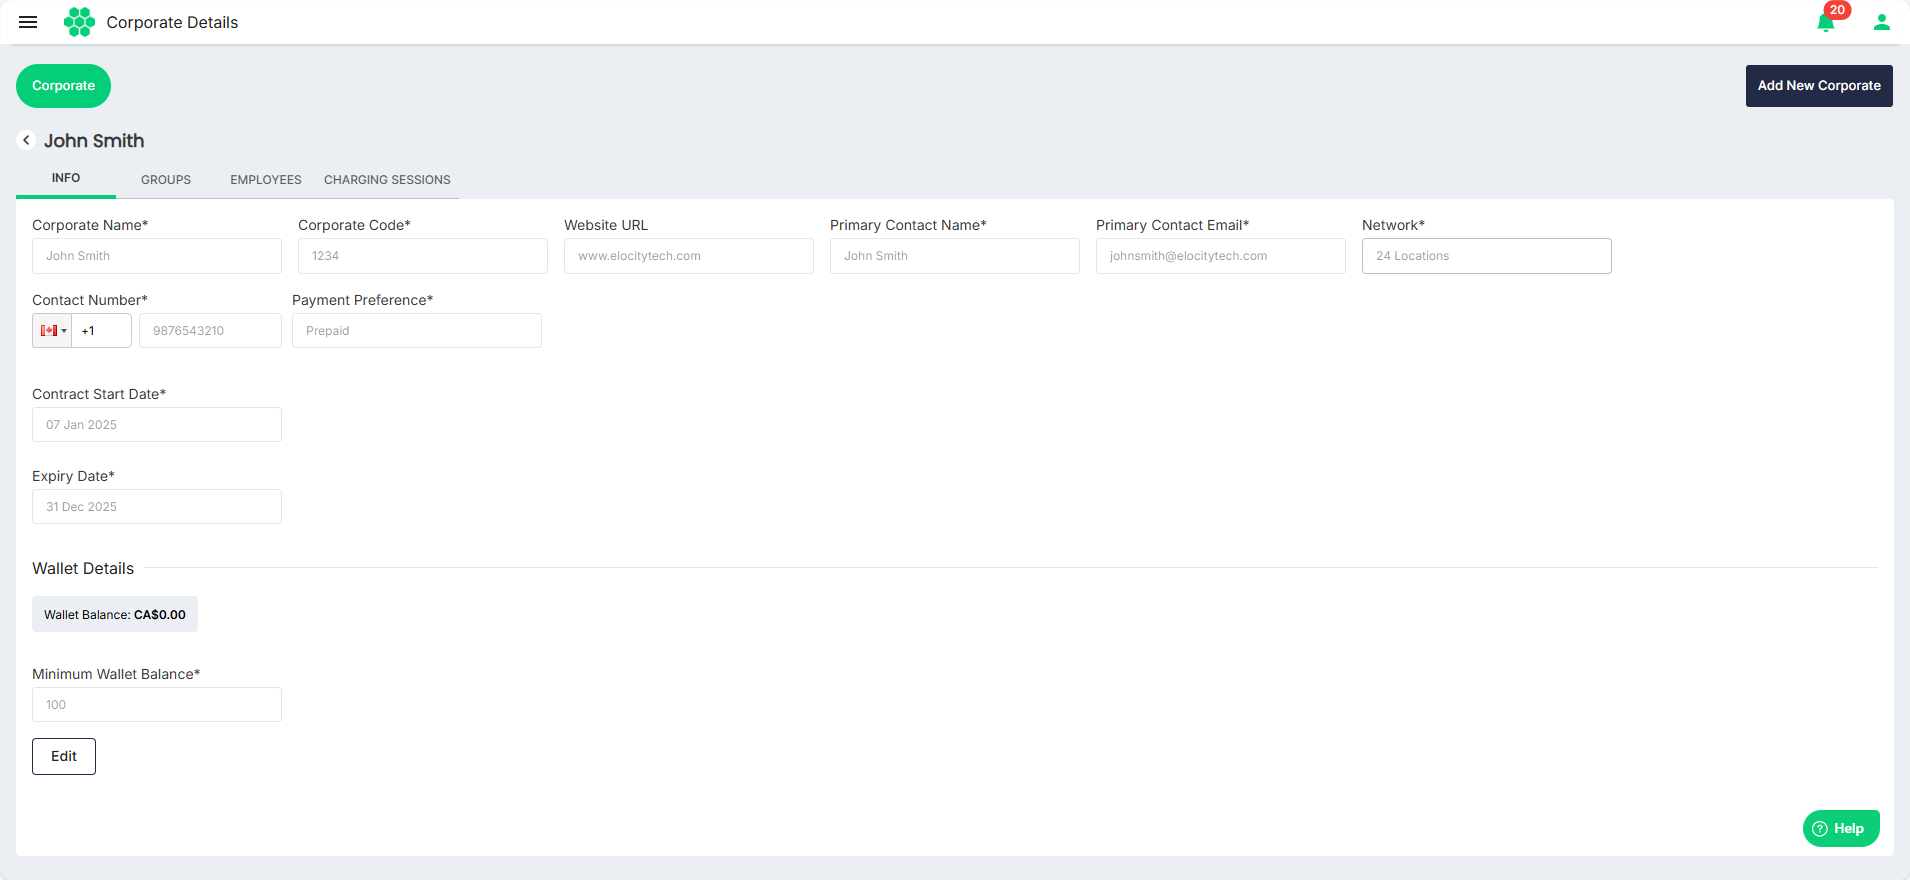The width and height of the screenshot is (1910, 880).
Task: Open the hamburger navigation menu
Action: [28, 22]
